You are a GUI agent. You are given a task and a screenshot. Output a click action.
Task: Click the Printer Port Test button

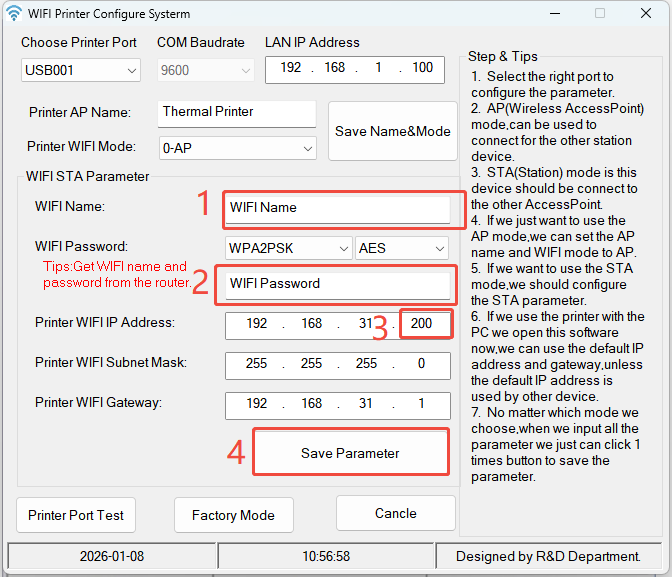click(76, 515)
